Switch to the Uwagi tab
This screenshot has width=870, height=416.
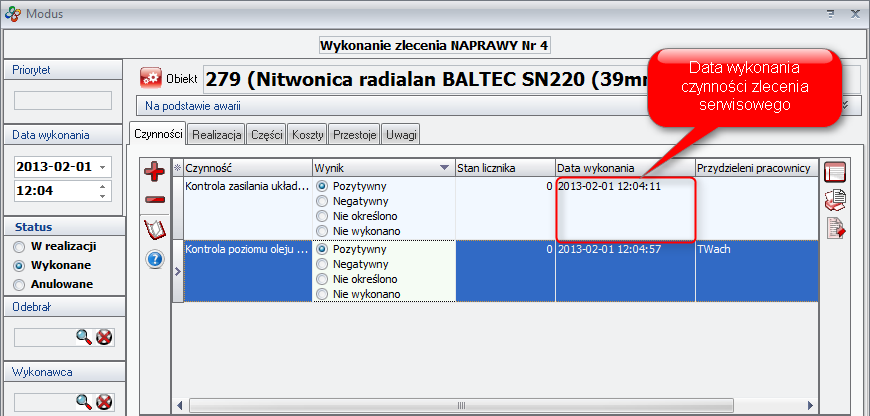coord(401,135)
